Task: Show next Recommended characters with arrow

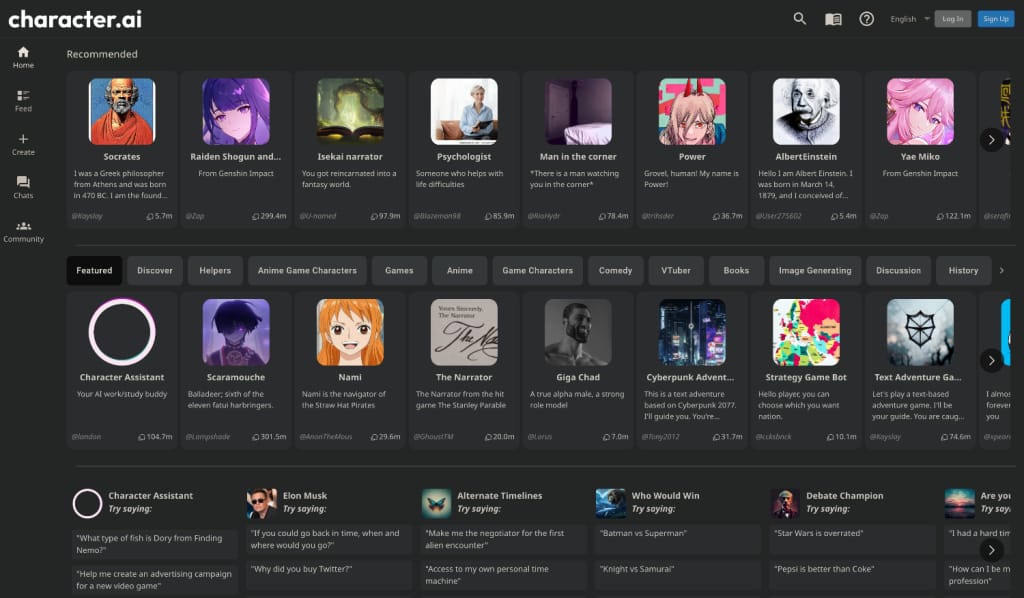Action: tap(991, 140)
